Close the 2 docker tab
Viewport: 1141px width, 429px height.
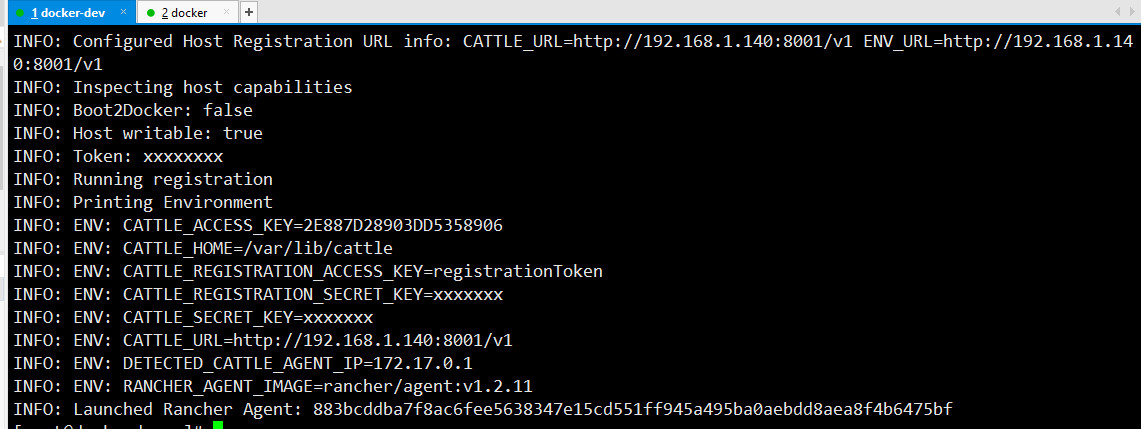228,12
